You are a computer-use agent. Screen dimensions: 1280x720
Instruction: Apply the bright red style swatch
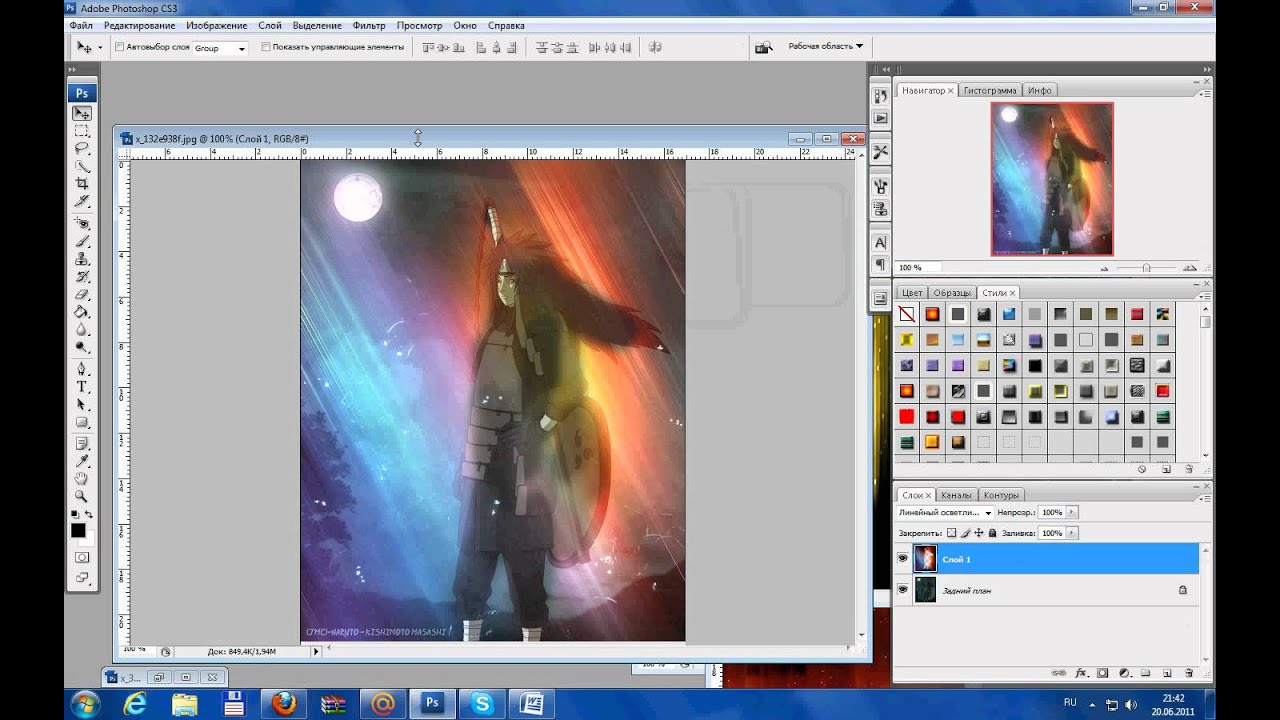pos(907,416)
